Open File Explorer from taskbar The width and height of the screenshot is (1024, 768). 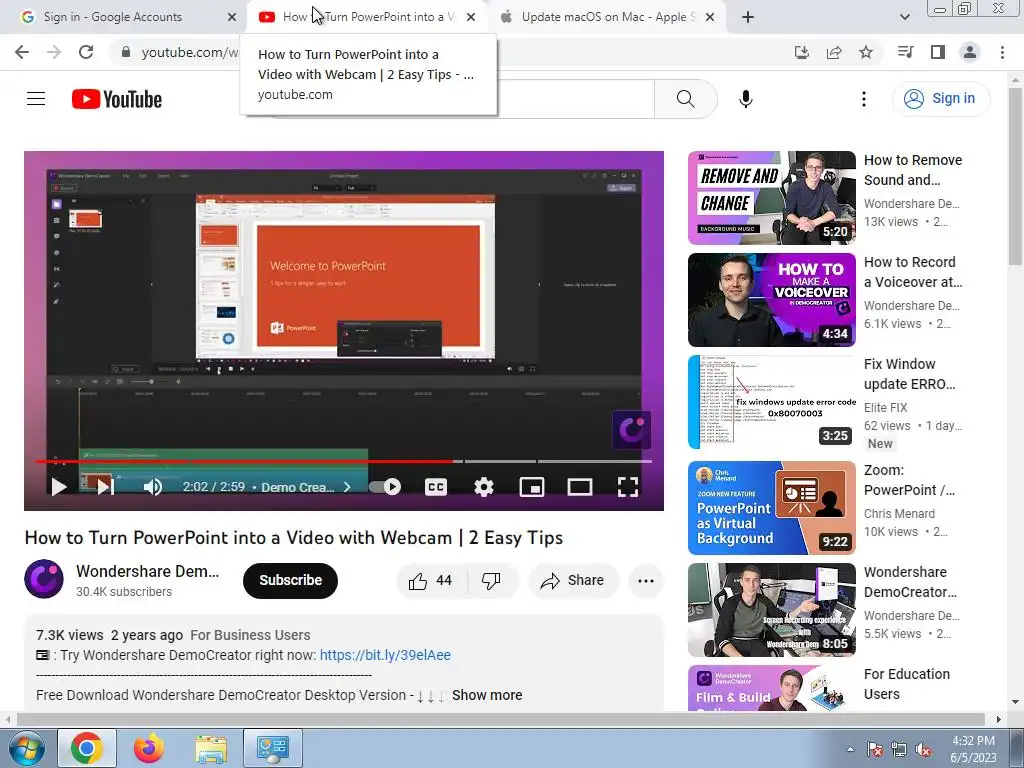[x=211, y=748]
